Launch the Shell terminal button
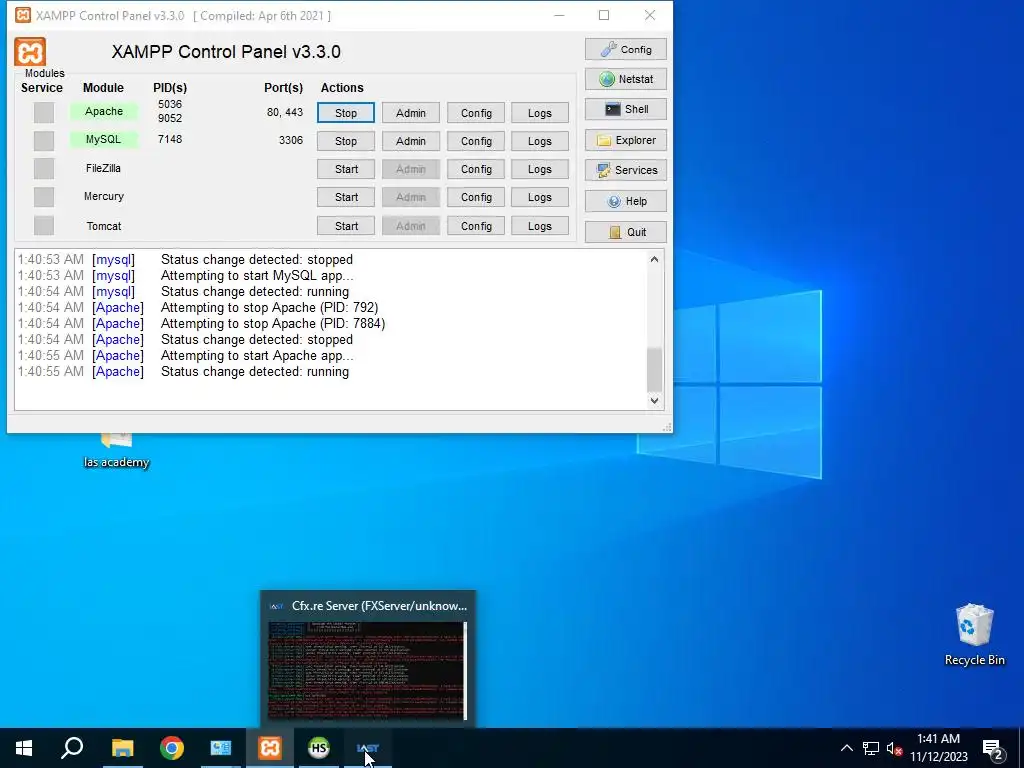This screenshot has height=768, width=1024. pos(626,109)
